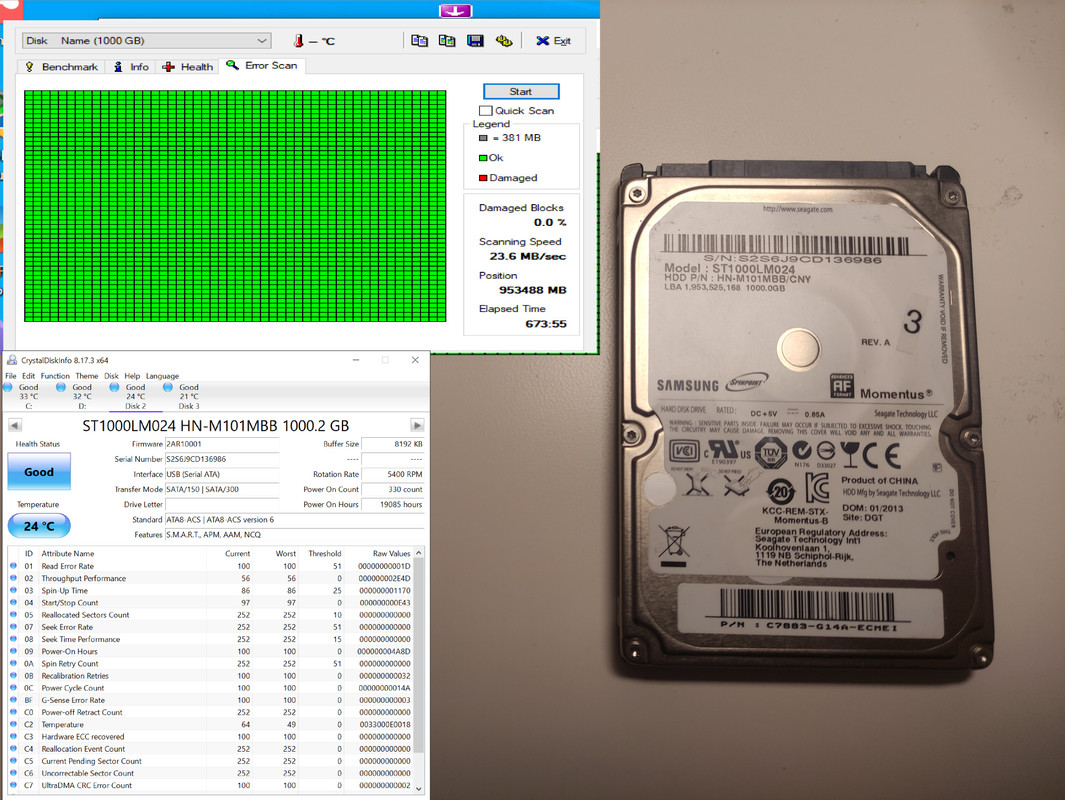Select the Power-On Hours attribute row text
The image size is (1065, 800).
69,651
